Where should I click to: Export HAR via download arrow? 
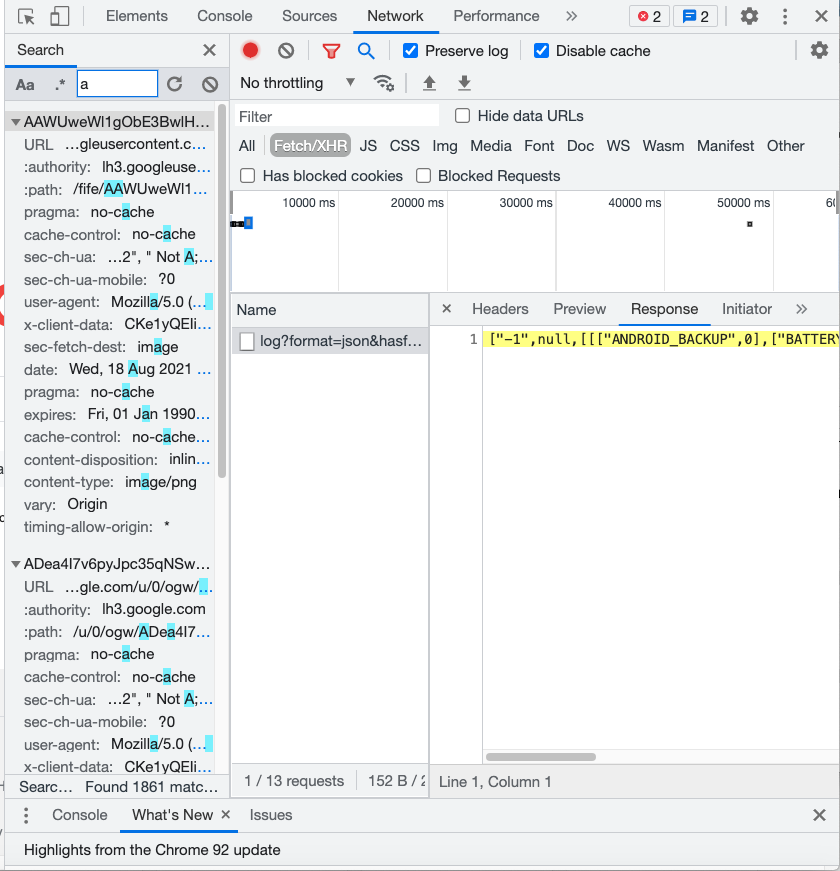464,83
